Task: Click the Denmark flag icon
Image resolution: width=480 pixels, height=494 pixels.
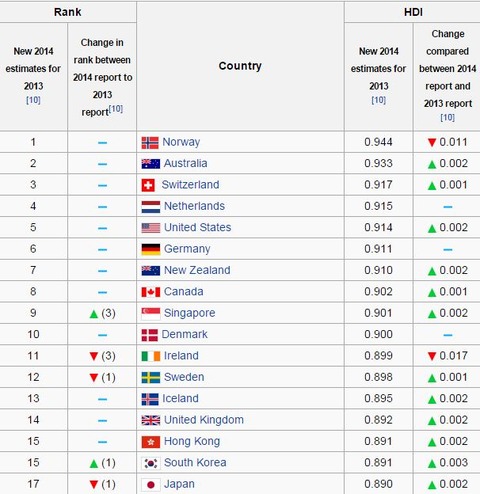Action: [149, 335]
